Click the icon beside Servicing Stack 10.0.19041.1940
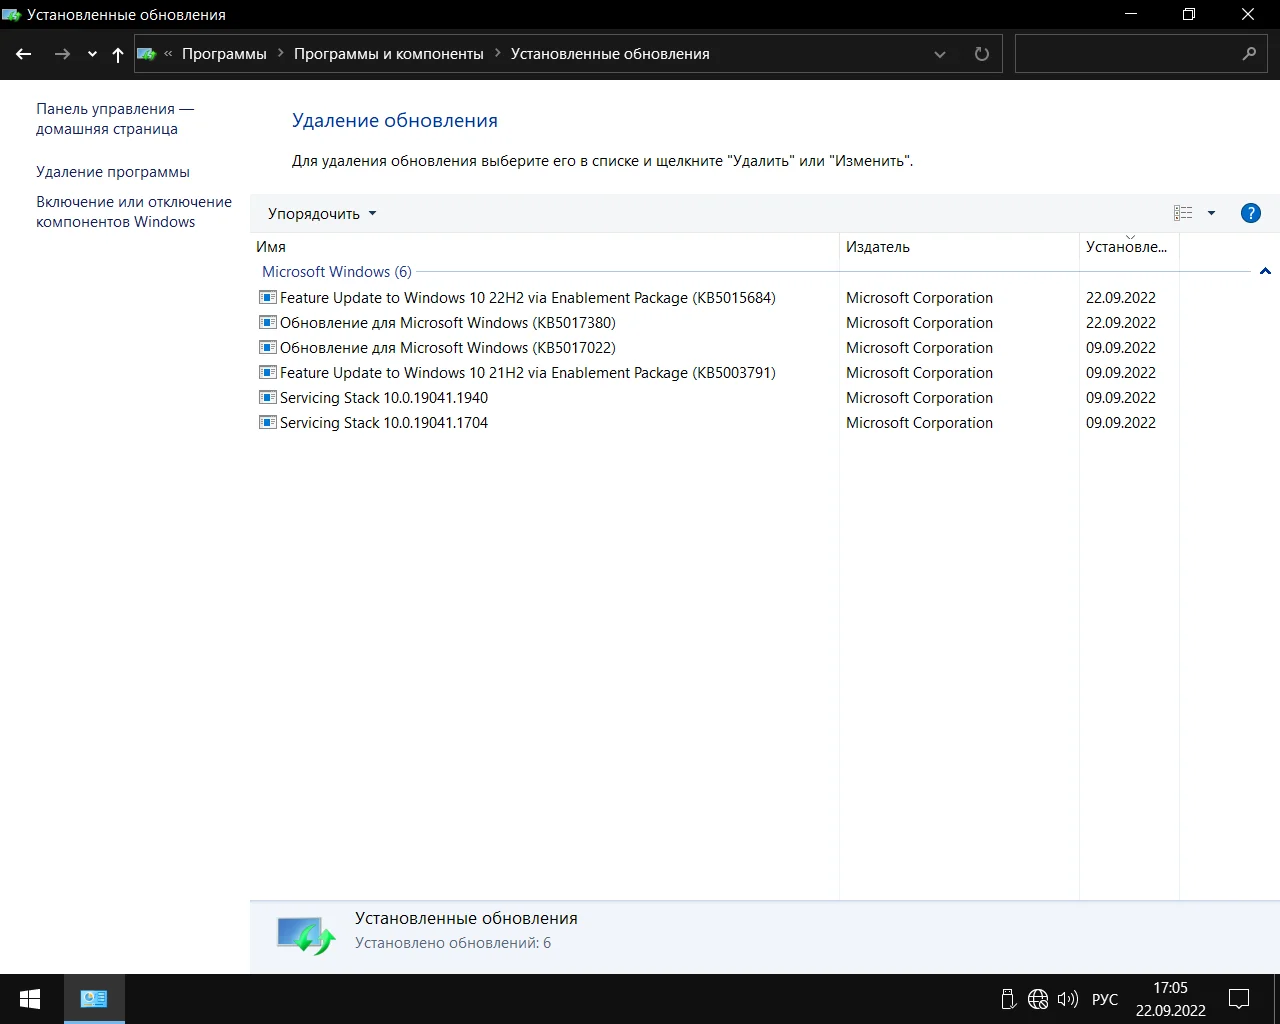 click(267, 397)
